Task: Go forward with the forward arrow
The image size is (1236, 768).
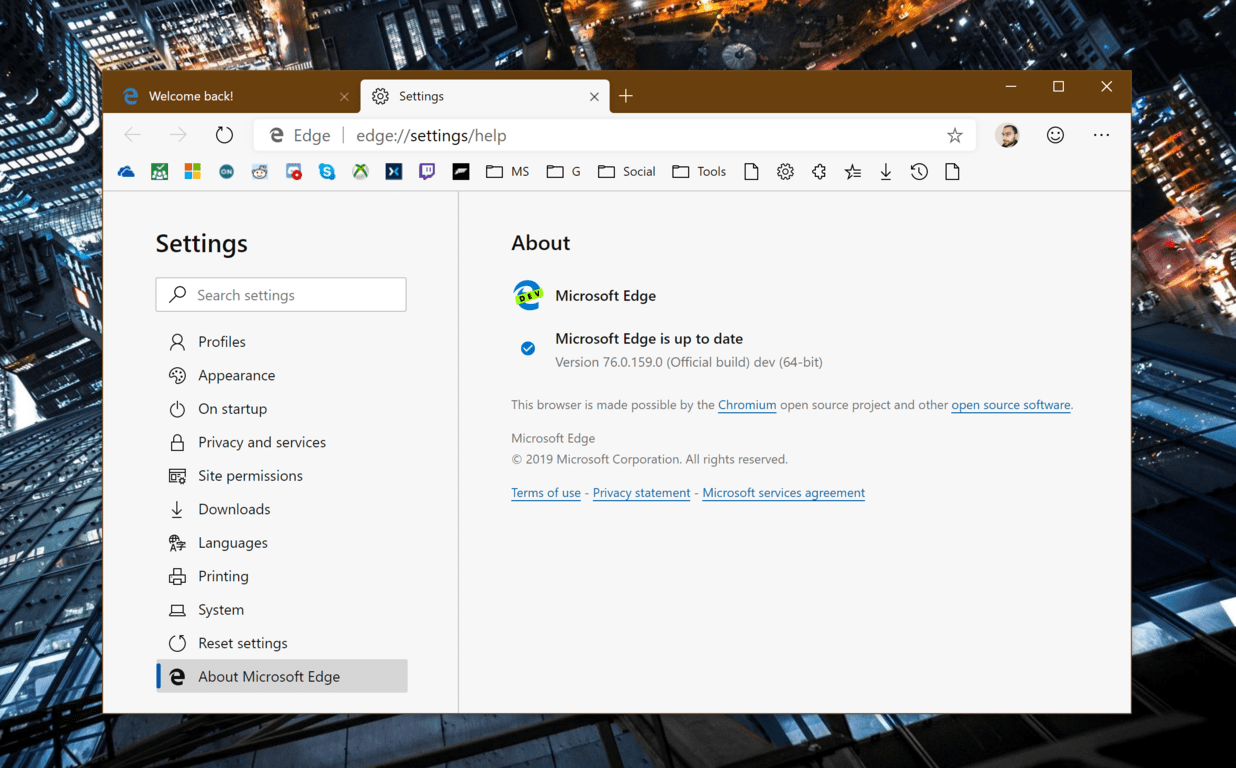Action: pyautogui.click(x=178, y=135)
